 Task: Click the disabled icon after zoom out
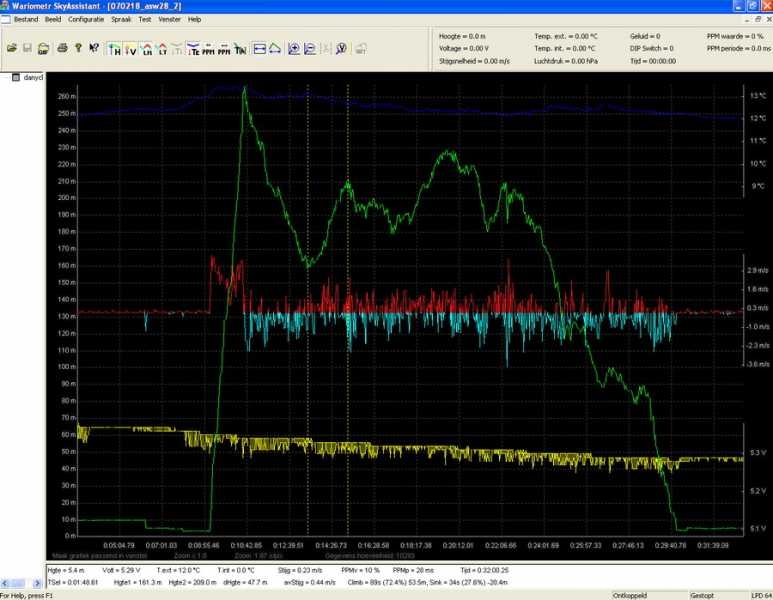326,49
